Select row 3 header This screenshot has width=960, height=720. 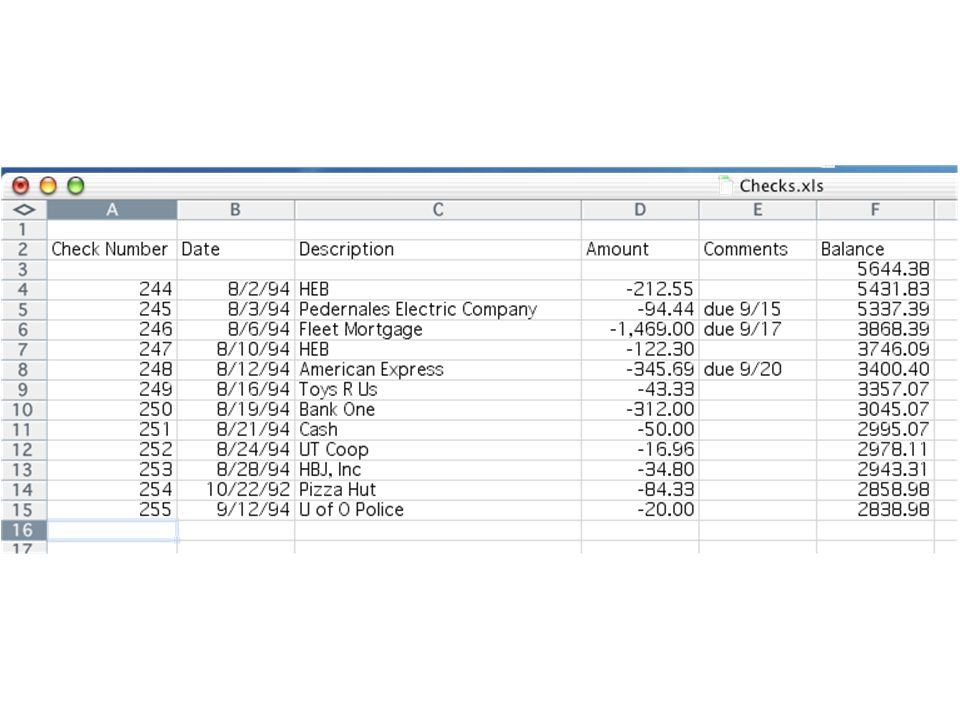coord(23,270)
